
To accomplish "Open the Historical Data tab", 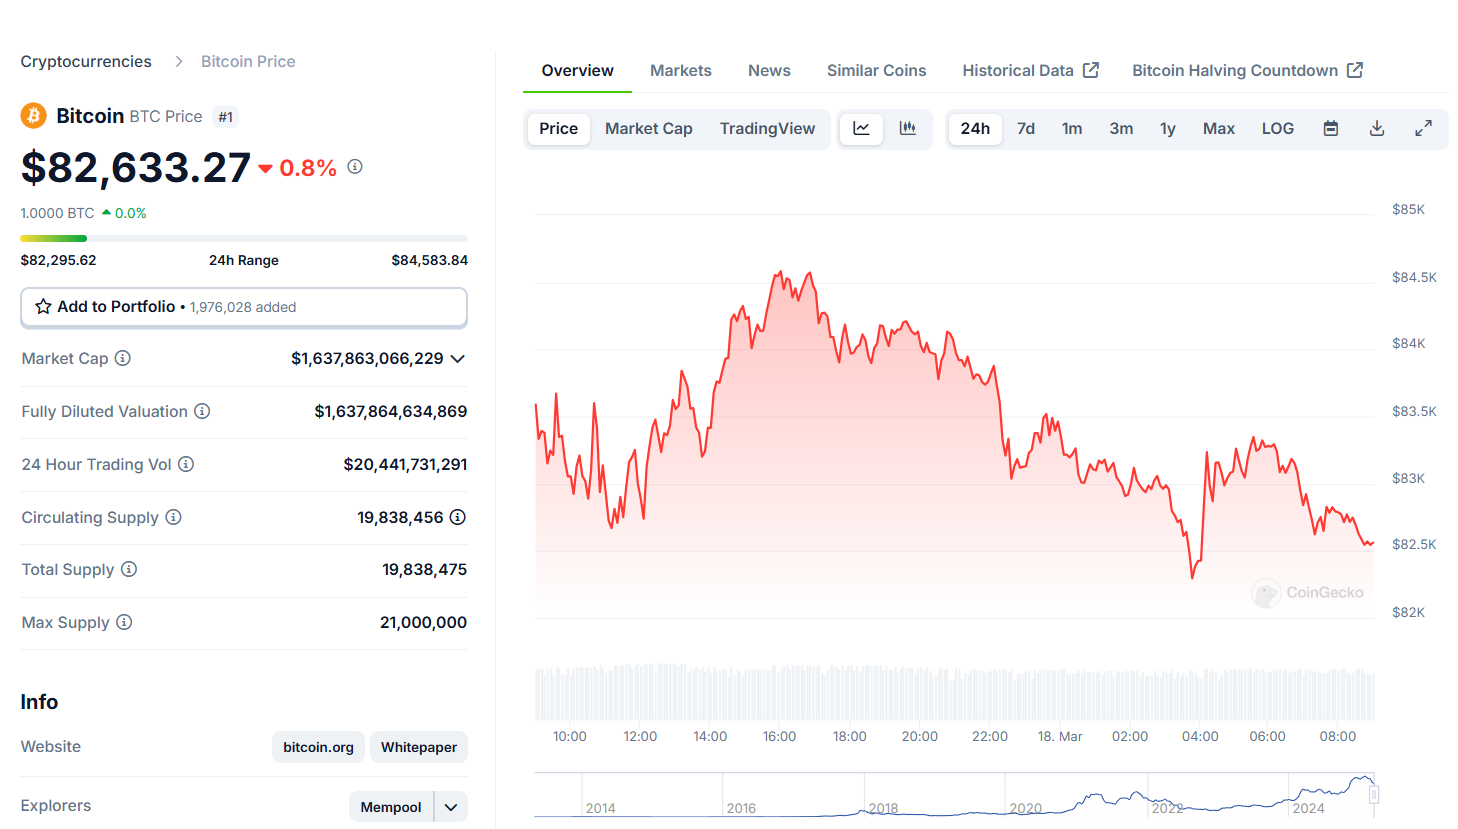I will tap(1030, 70).
